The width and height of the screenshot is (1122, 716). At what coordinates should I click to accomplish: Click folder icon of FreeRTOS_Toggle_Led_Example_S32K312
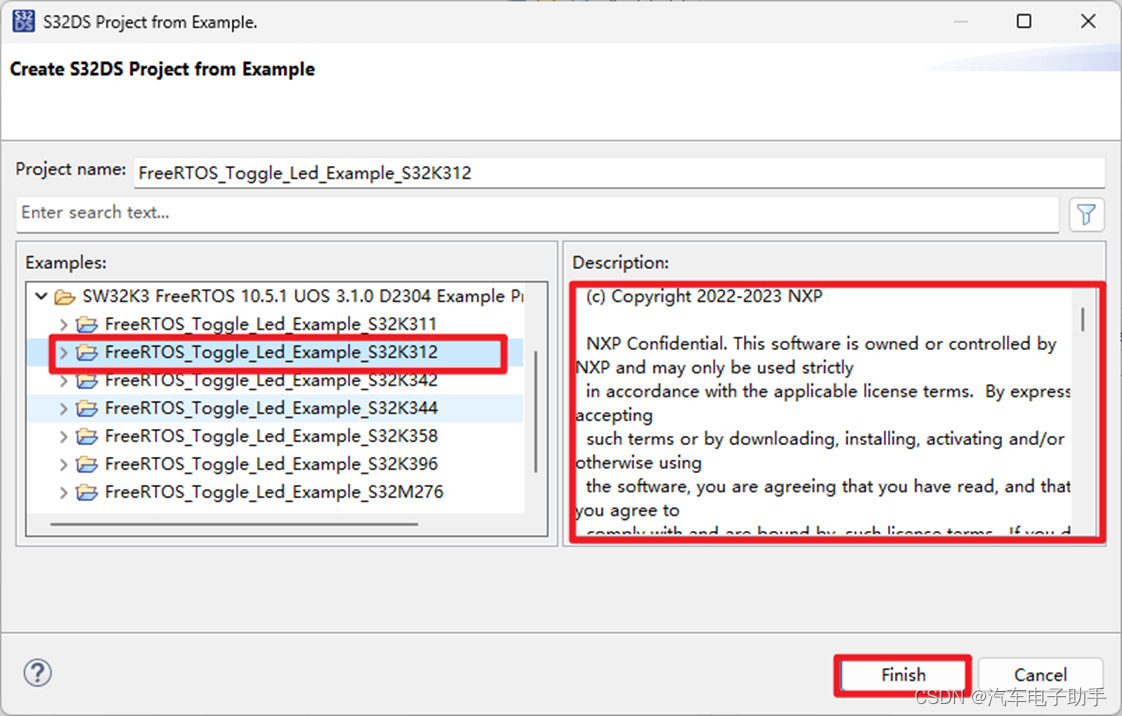(x=87, y=352)
